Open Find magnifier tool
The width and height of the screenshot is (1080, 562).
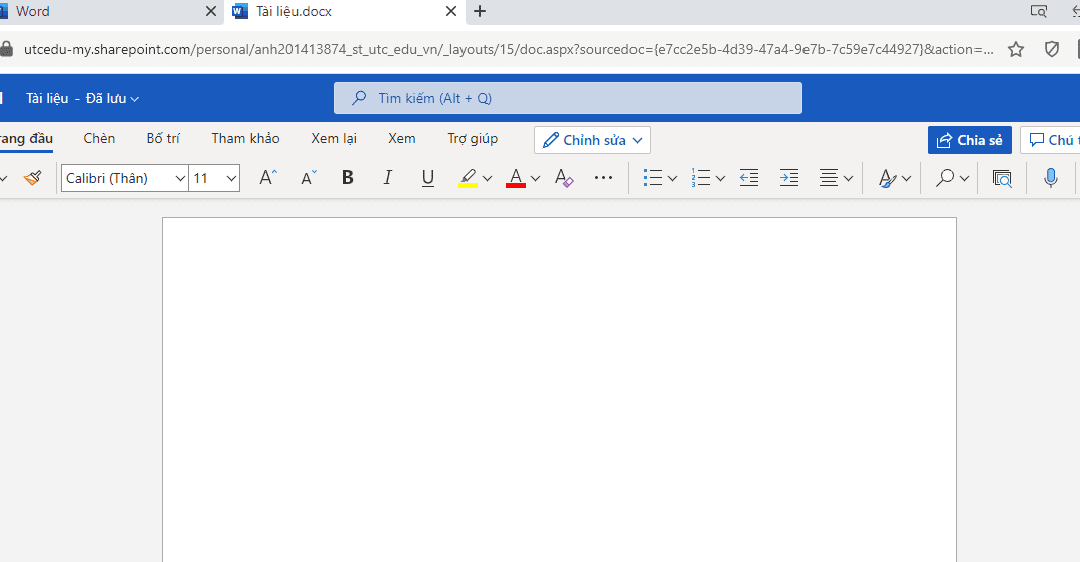tap(945, 178)
